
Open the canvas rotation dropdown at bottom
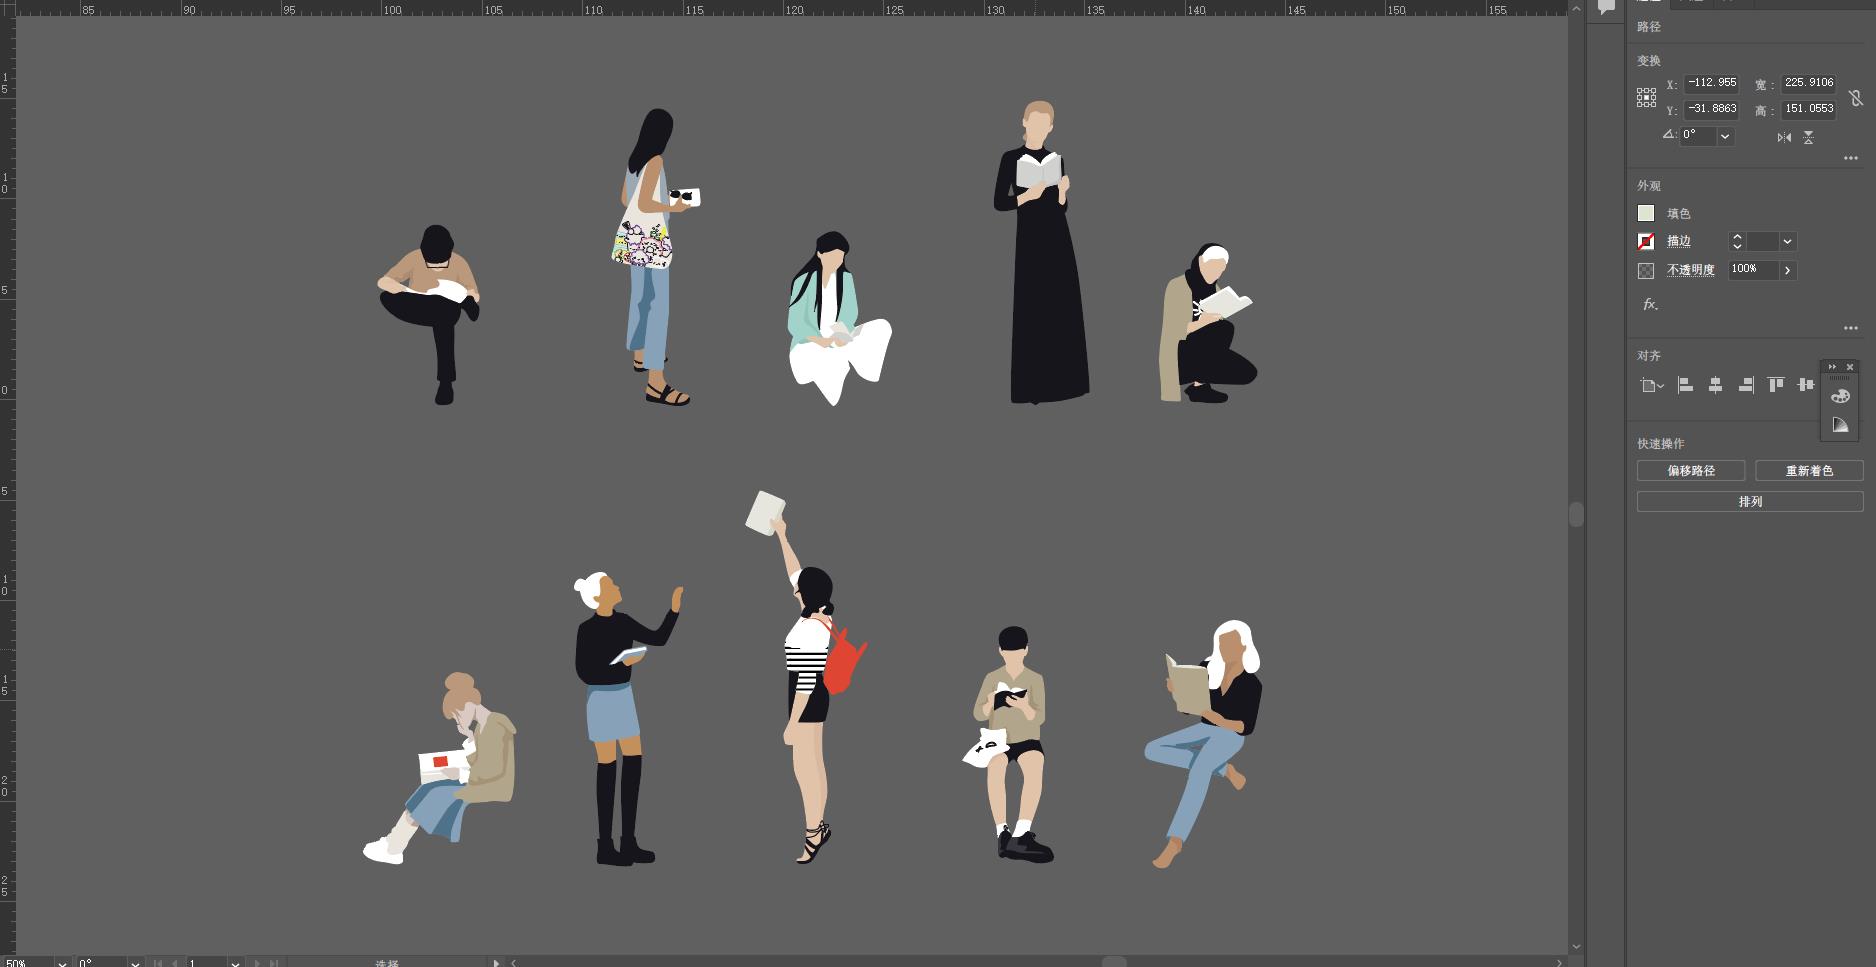click(135, 963)
